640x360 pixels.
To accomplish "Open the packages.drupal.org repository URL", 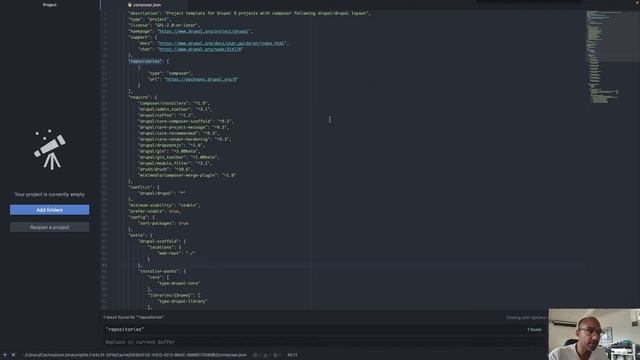I will [x=201, y=79].
